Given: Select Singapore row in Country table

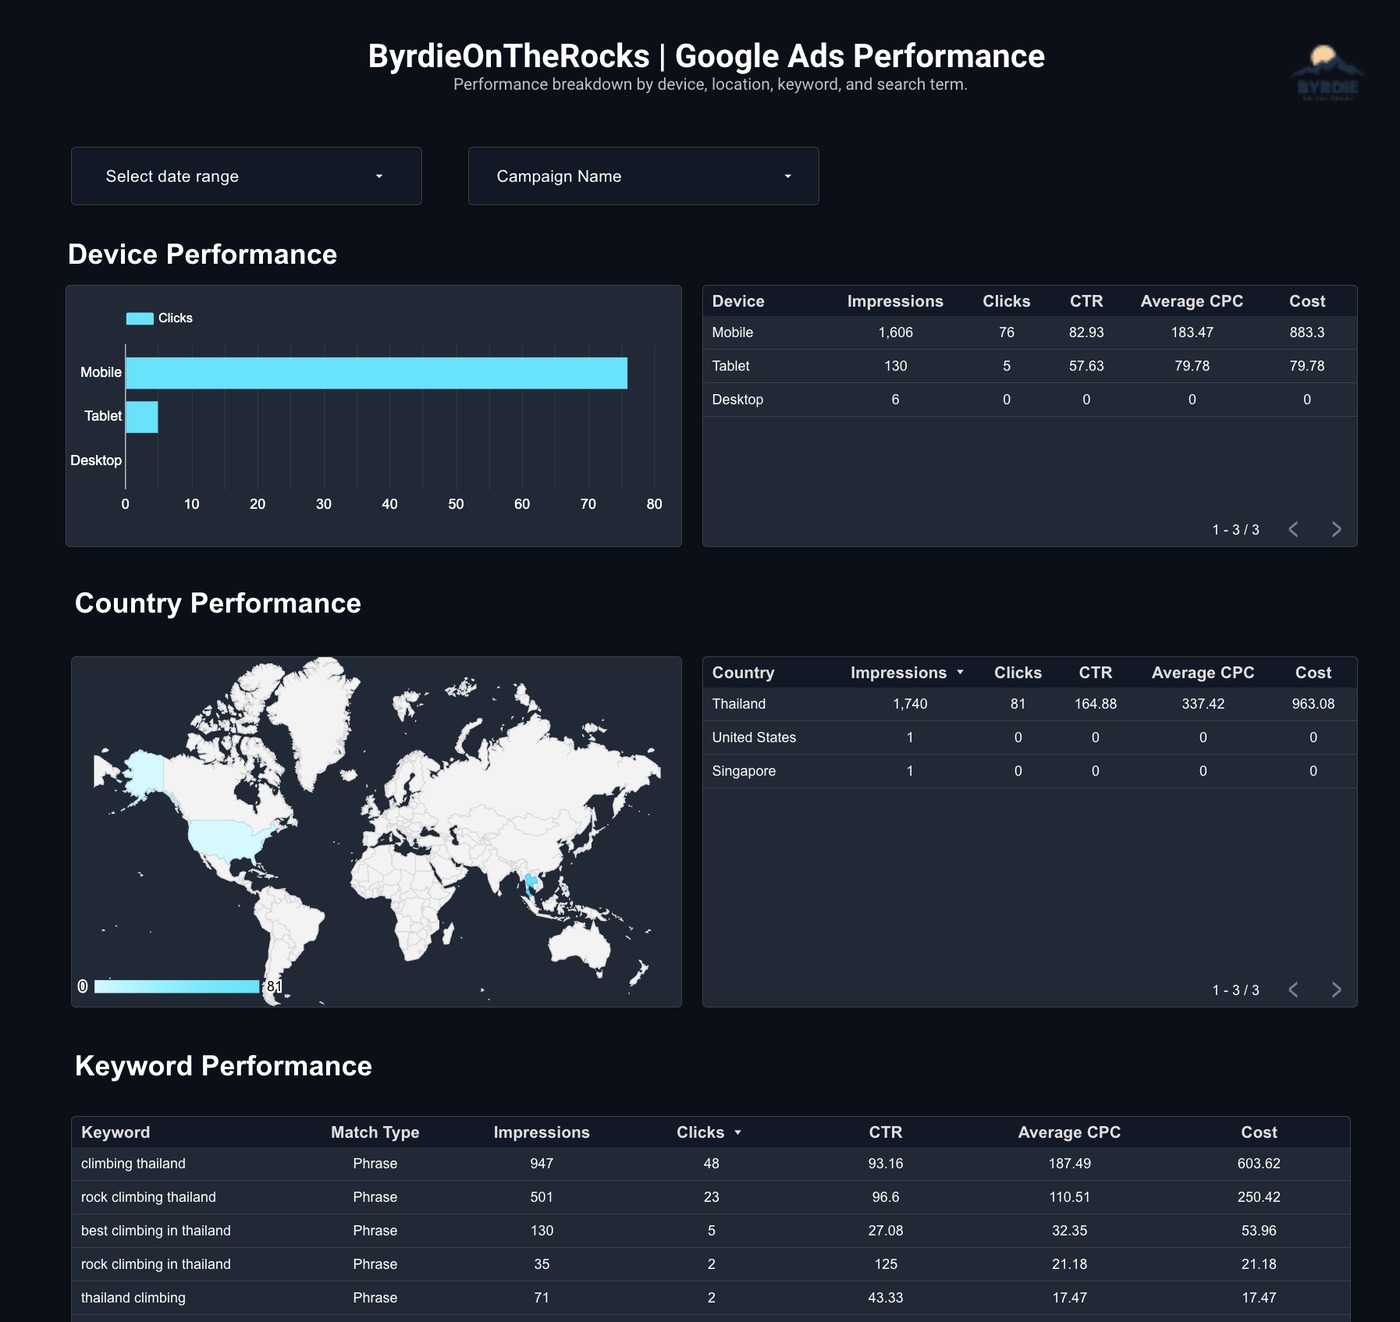Looking at the screenshot, I should pyautogui.click(x=1029, y=771).
